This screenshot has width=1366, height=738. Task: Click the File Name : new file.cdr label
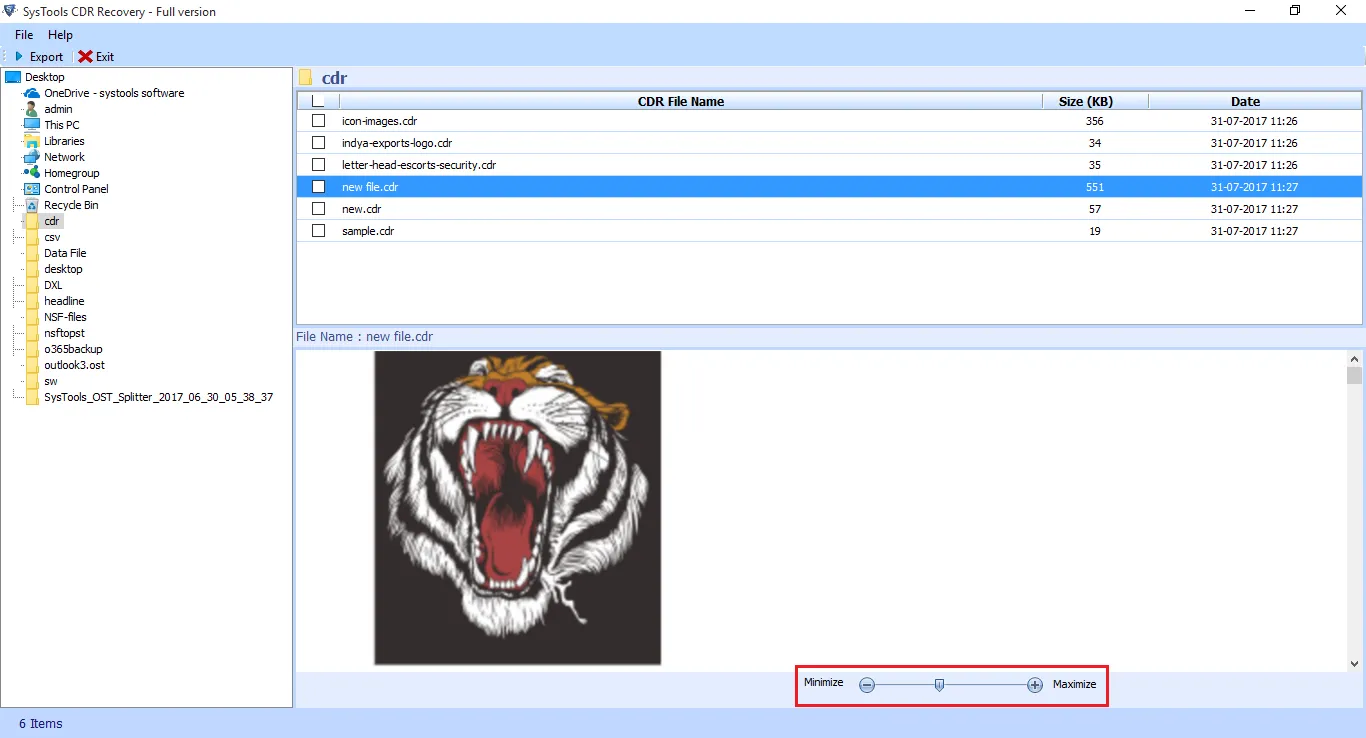(364, 337)
